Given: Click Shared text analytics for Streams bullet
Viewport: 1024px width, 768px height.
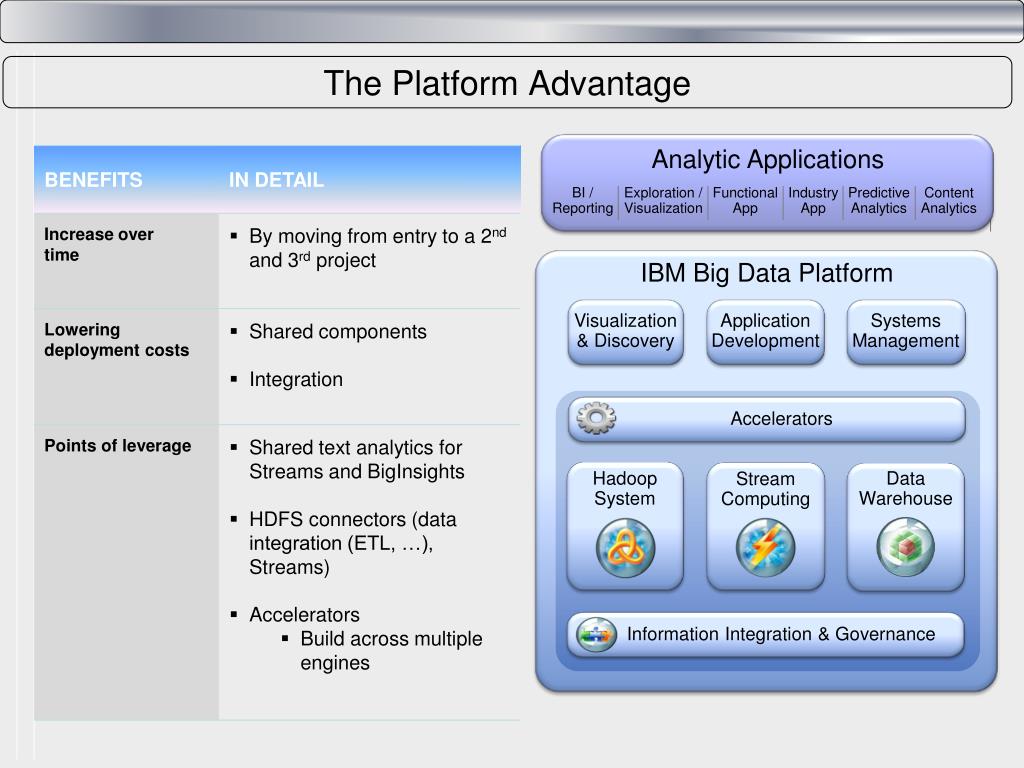Looking at the screenshot, I should click(348, 459).
